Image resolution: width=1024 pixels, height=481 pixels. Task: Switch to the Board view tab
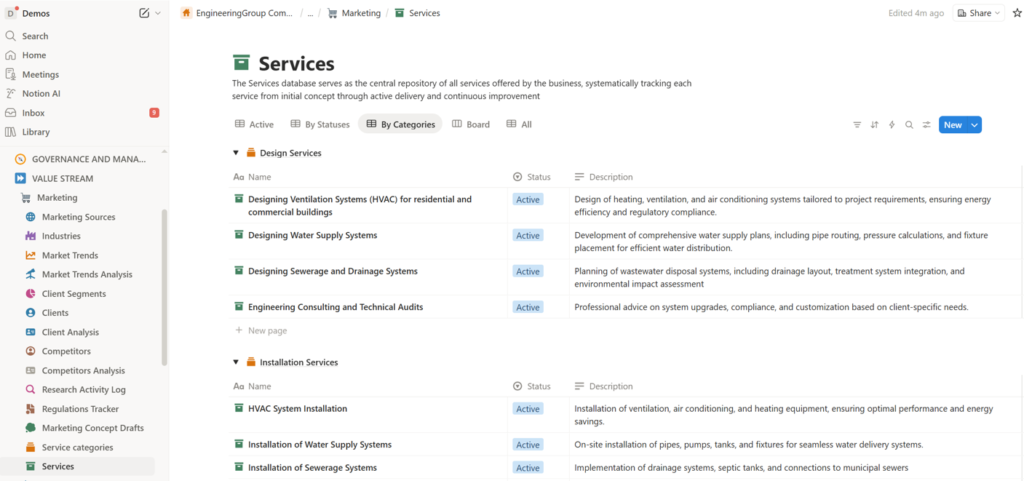point(471,125)
